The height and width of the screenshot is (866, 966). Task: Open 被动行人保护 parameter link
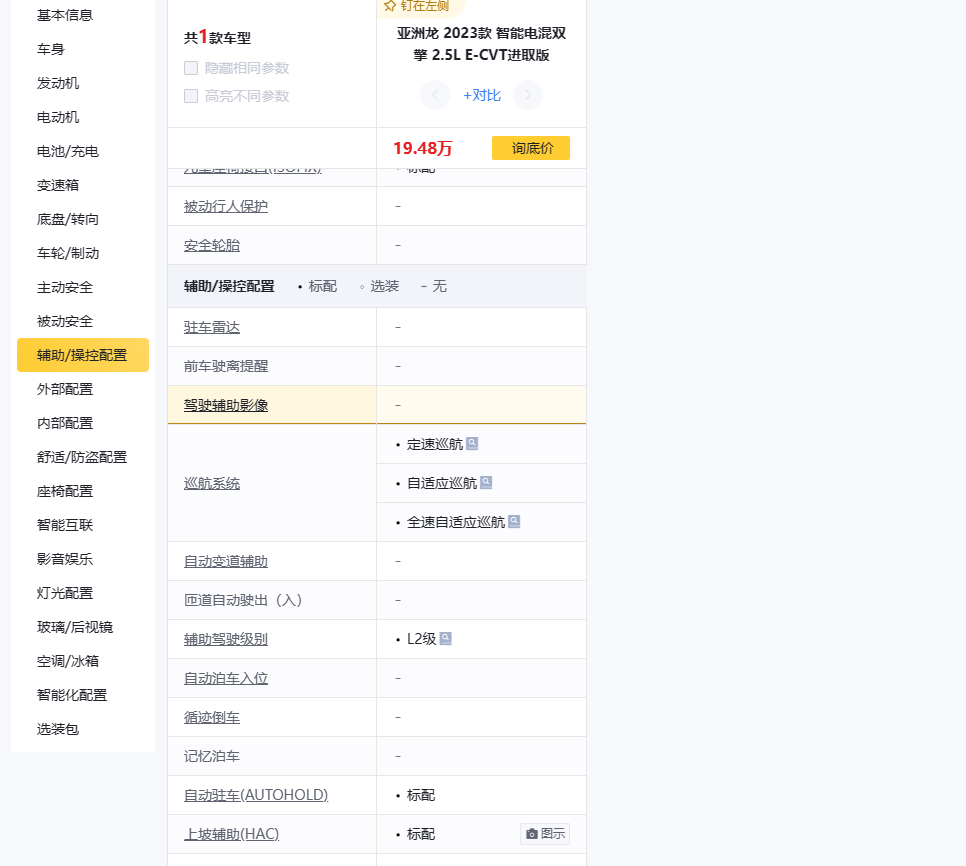(x=225, y=206)
